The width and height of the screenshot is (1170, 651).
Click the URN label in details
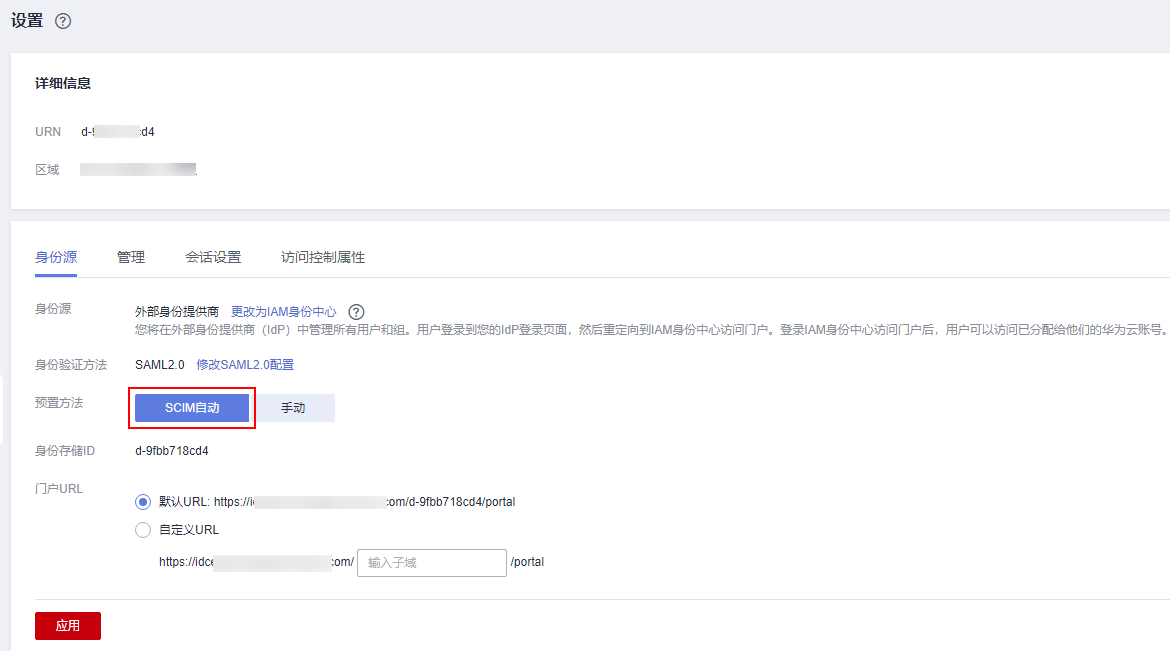48,132
